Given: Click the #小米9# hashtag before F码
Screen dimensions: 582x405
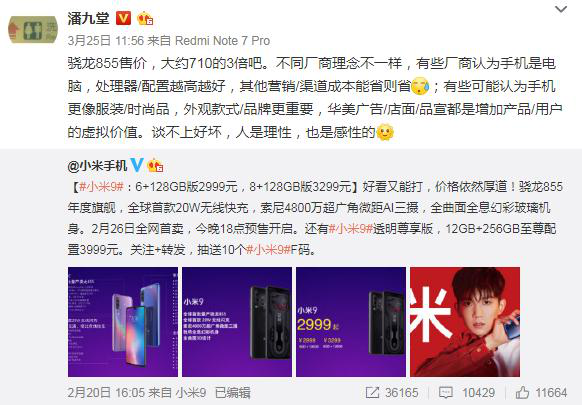Looking at the screenshot, I should click(x=268, y=250).
